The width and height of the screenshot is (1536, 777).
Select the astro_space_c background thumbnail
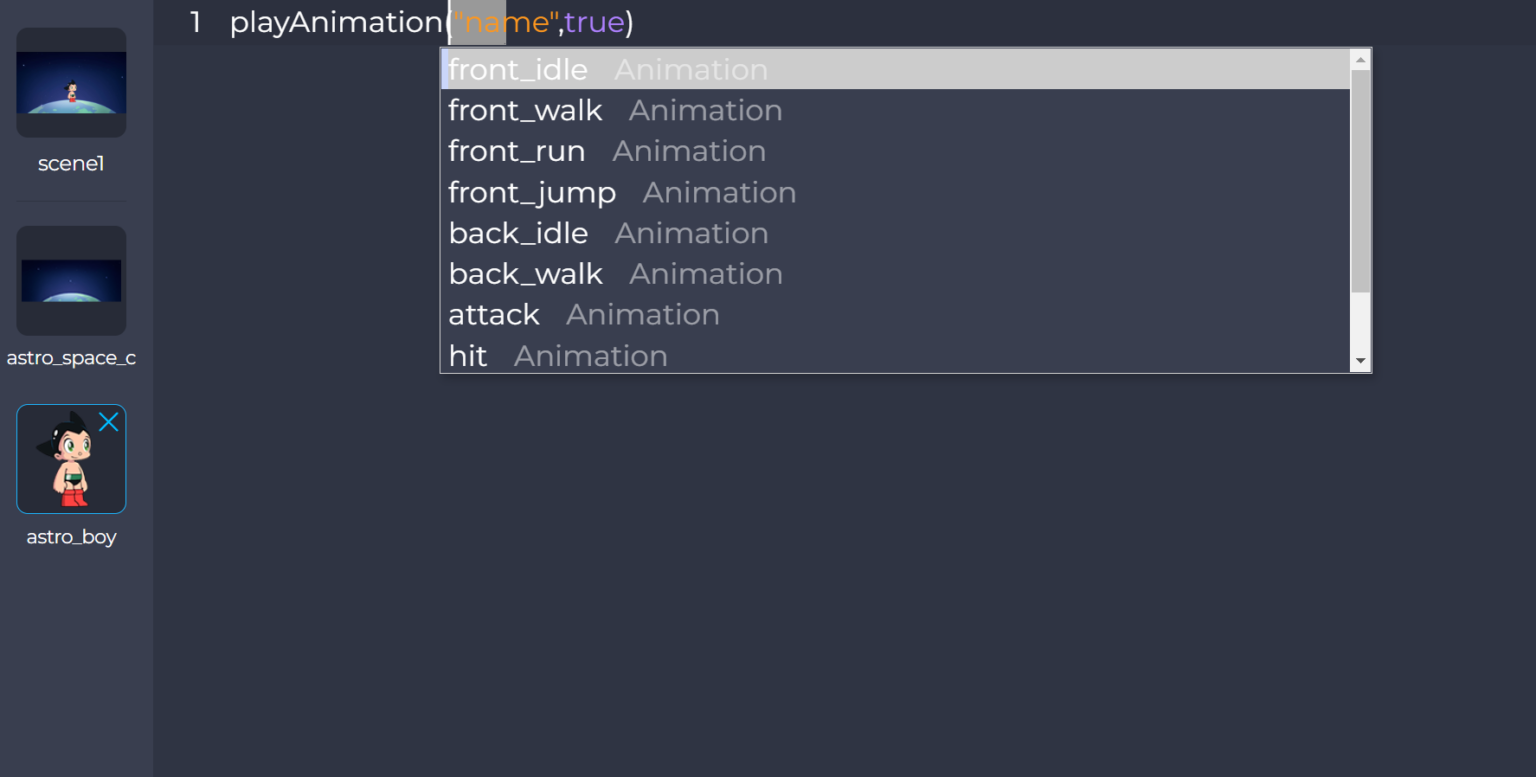(71, 281)
